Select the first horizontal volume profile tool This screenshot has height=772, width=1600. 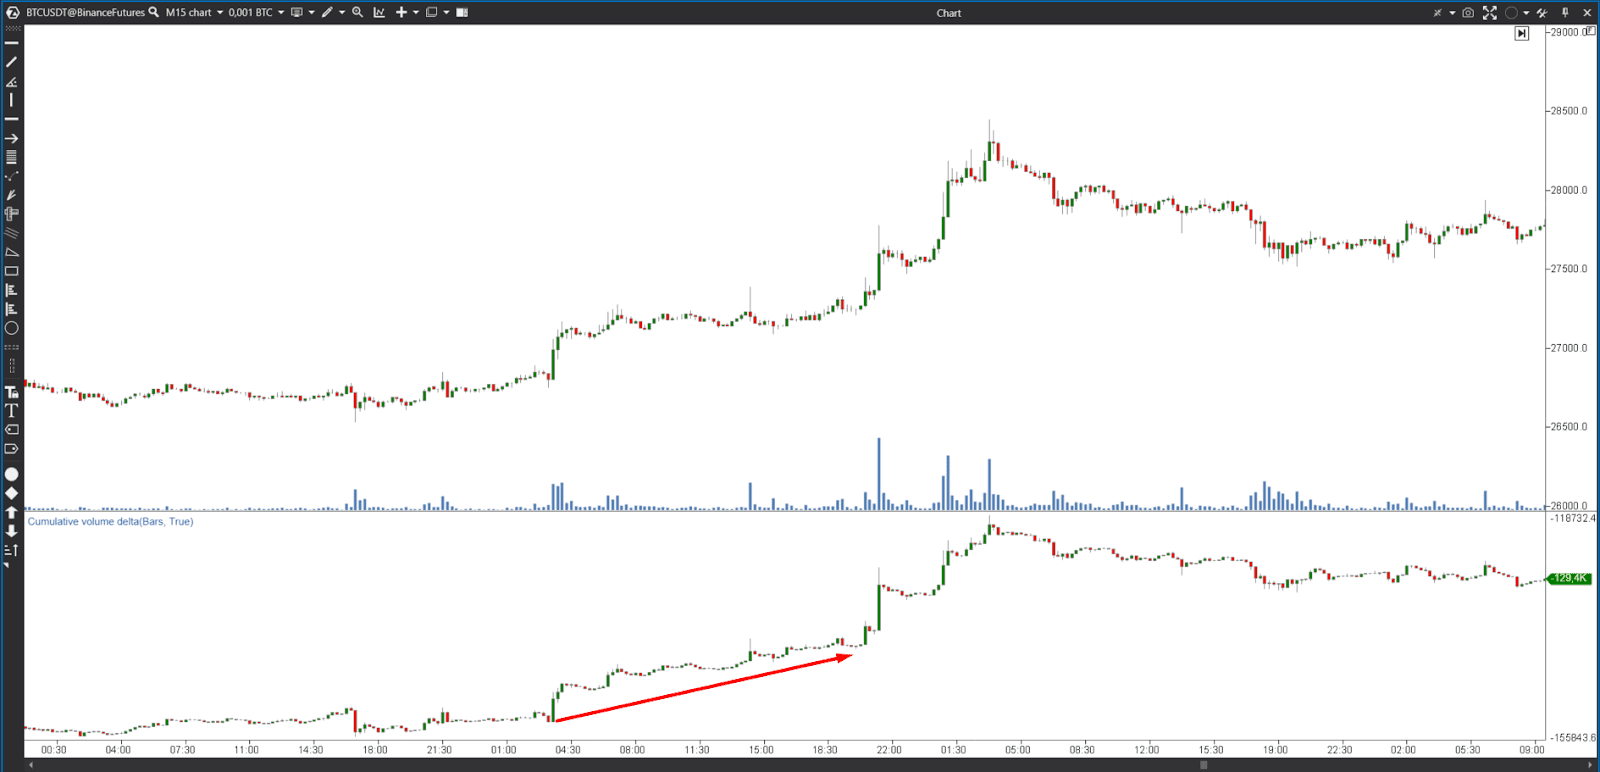(x=12, y=290)
